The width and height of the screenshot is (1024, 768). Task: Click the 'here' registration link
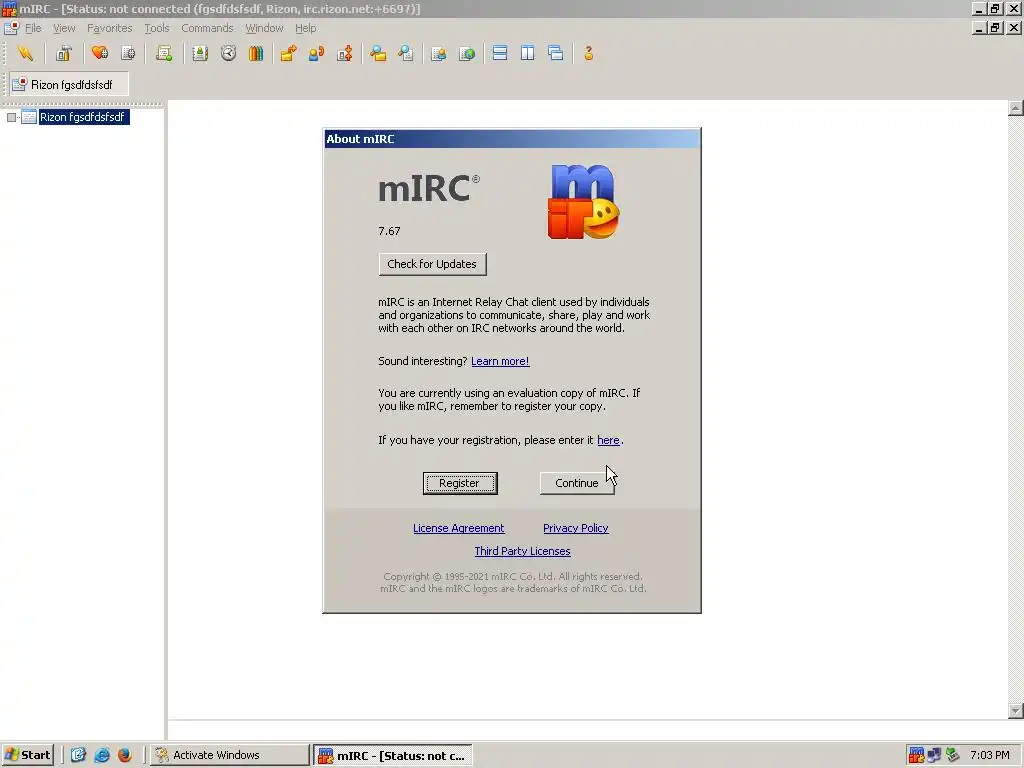pyautogui.click(x=608, y=440)
